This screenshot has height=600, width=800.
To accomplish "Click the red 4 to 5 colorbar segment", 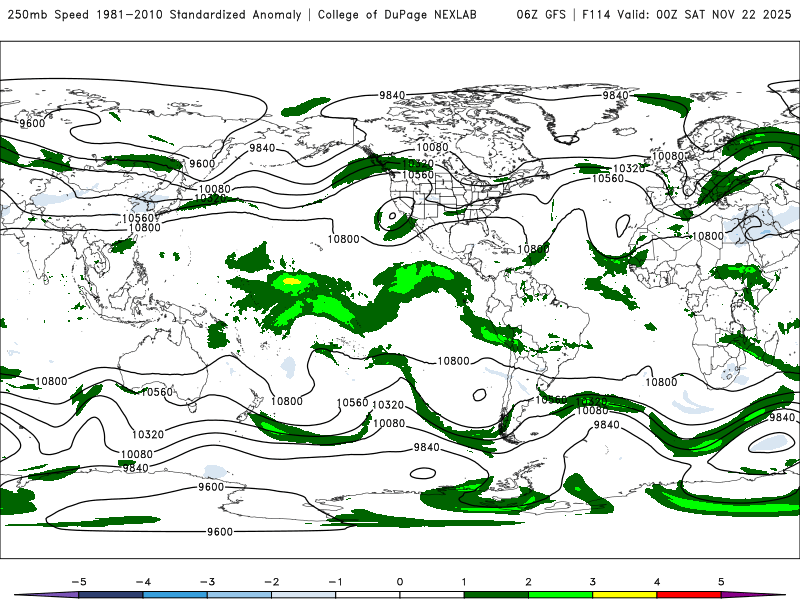I will tap(689, 595).
